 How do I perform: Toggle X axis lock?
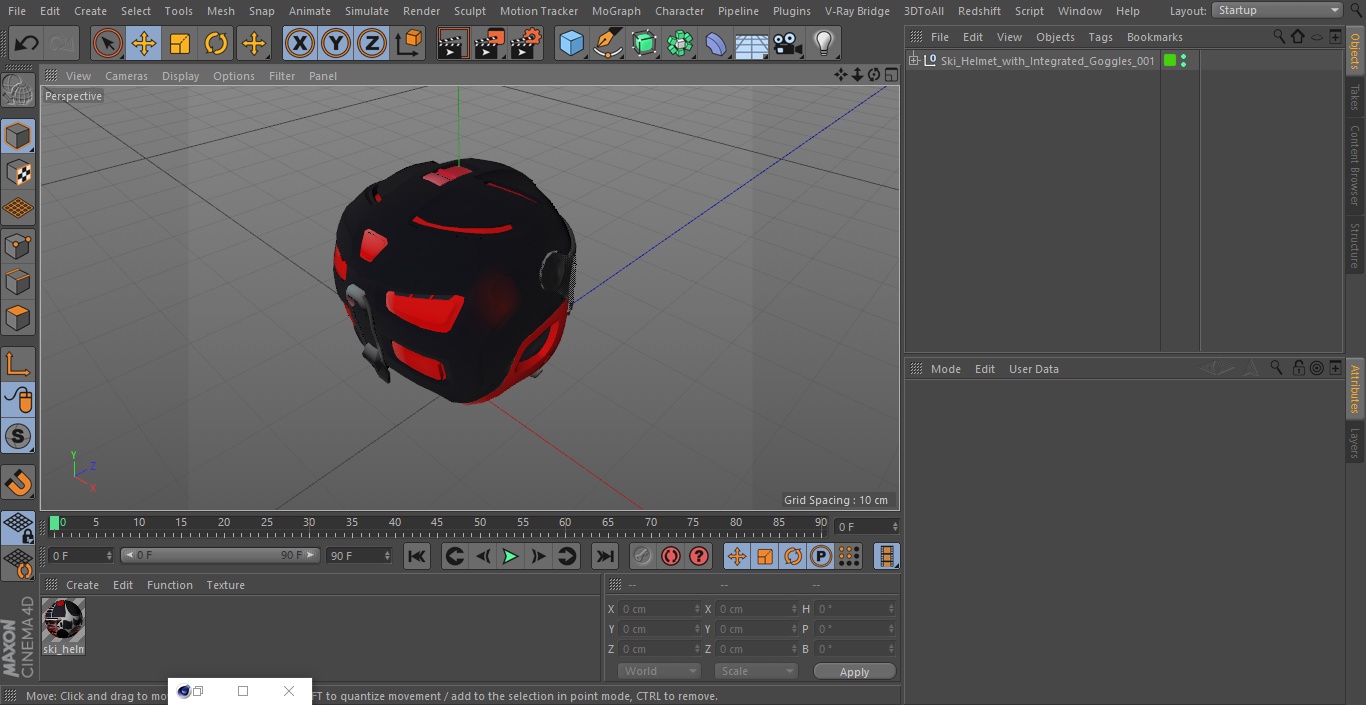300,44
